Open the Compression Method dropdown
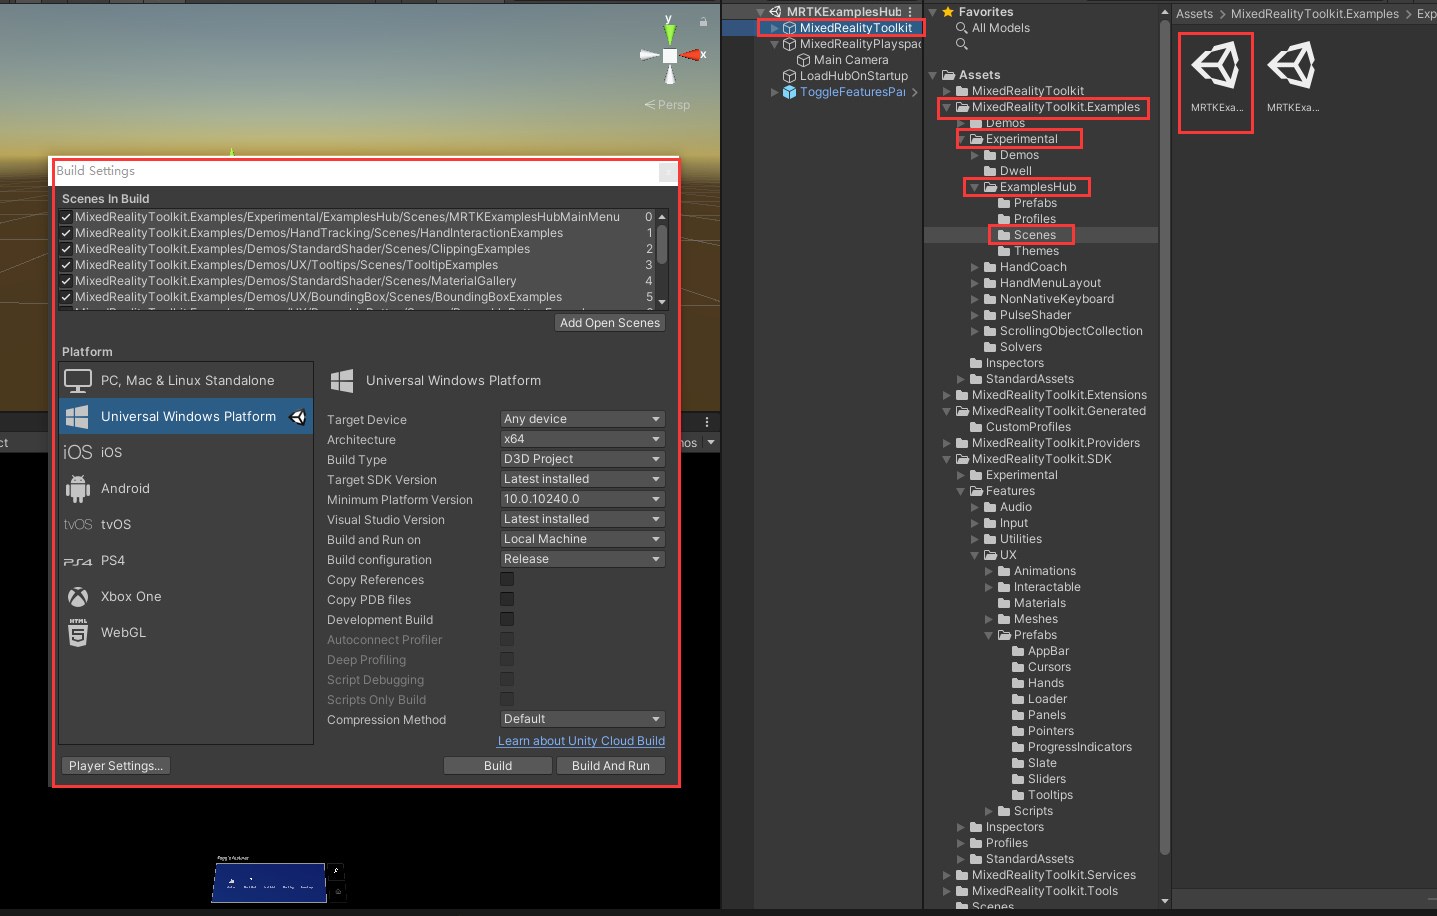This screenshot has width=1437, height=916. point(582,719)
